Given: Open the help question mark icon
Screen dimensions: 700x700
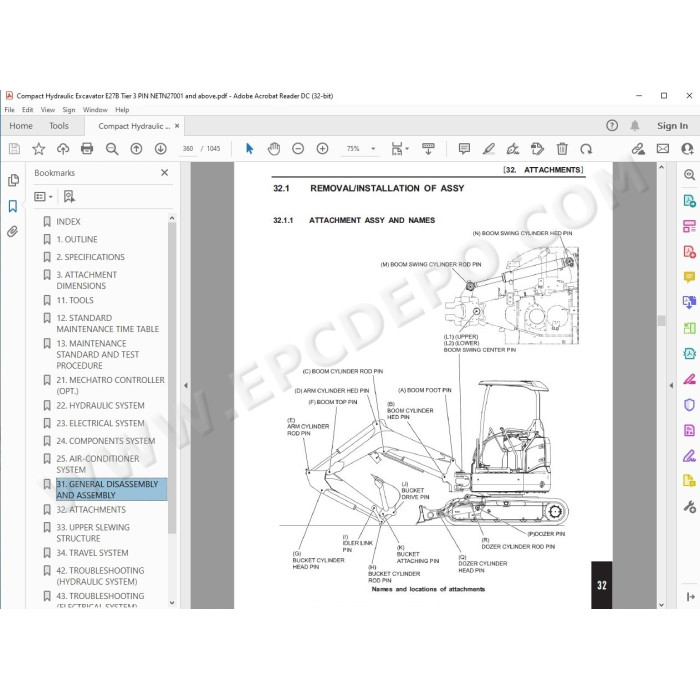Looking at the screenshot, I should point(612,125).
